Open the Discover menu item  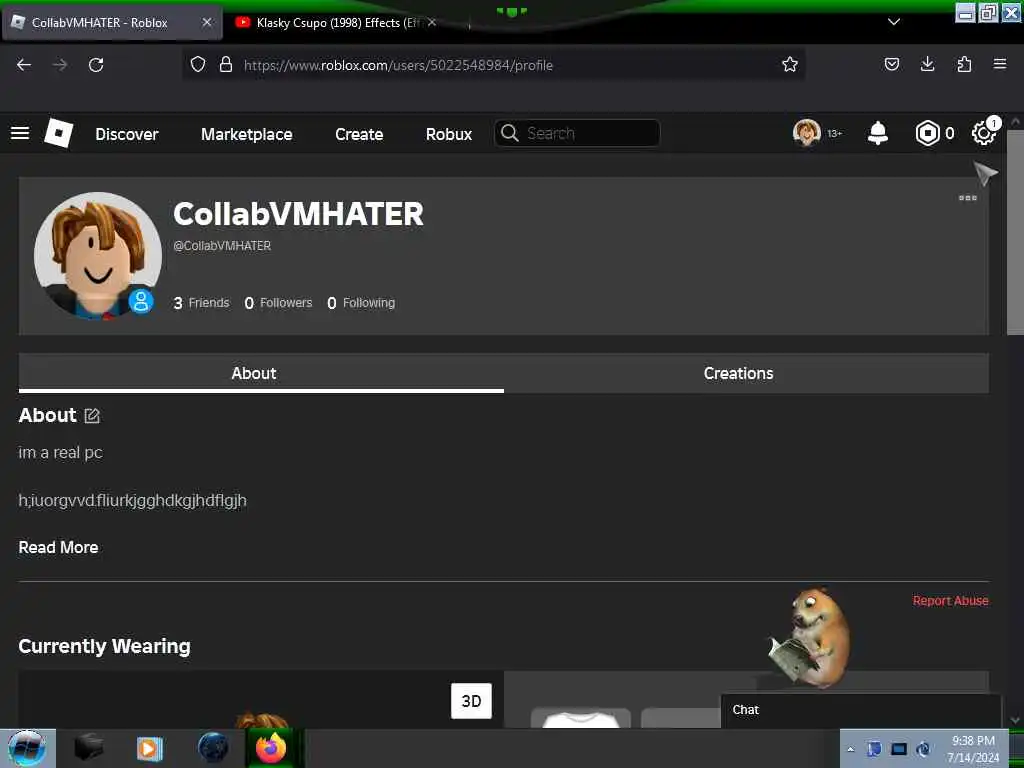127,134
